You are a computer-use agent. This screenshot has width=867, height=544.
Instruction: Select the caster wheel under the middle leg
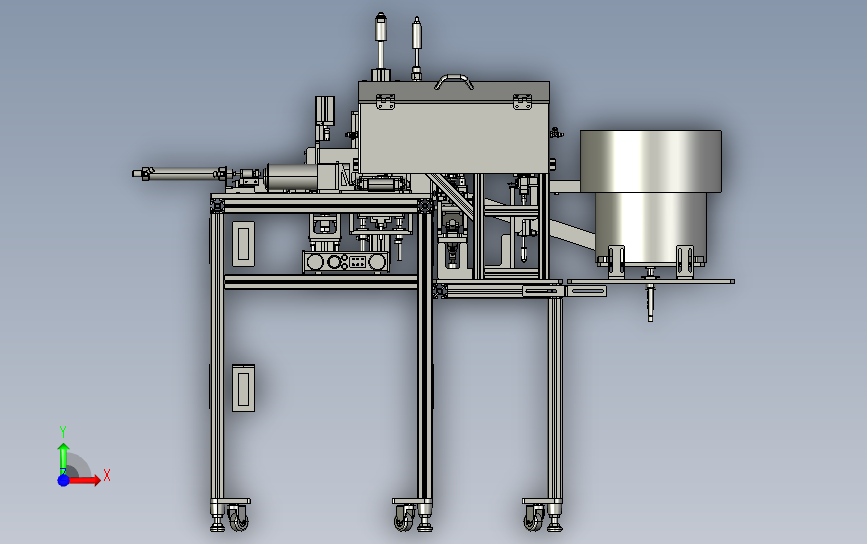coord(404,518)
